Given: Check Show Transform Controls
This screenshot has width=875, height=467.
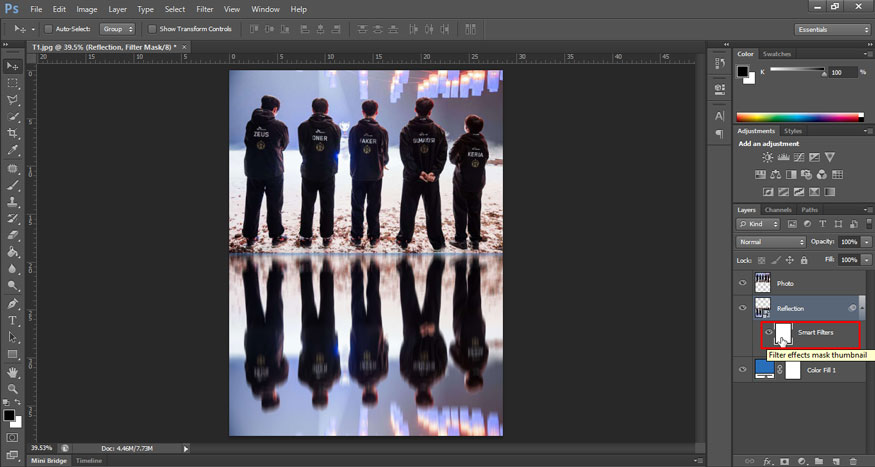Looking at the screenshot, I should (152, 29).
